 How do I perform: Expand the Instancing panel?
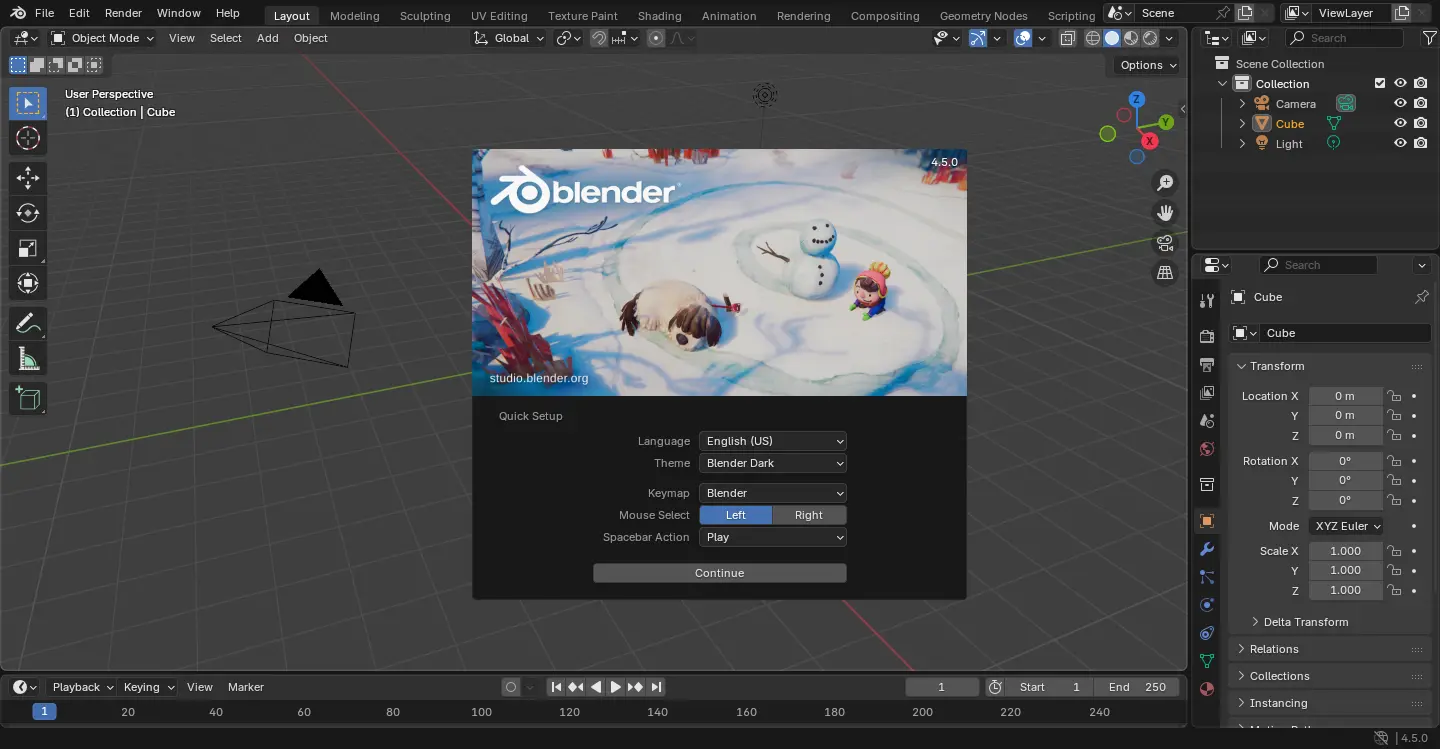click(x=1277, y=703)
